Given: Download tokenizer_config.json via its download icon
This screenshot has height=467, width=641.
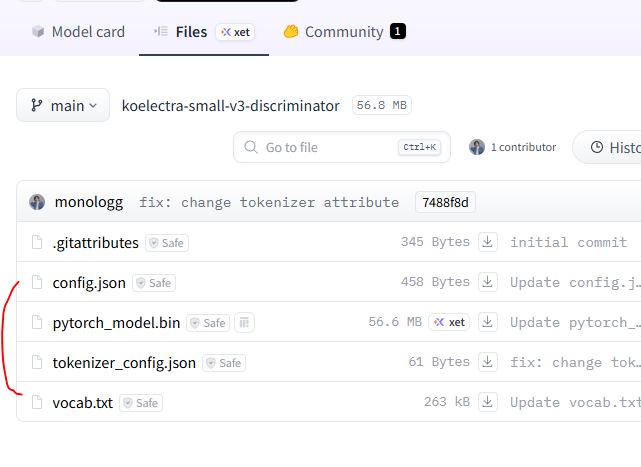Looking at the screenshot, I should [488, 362].
